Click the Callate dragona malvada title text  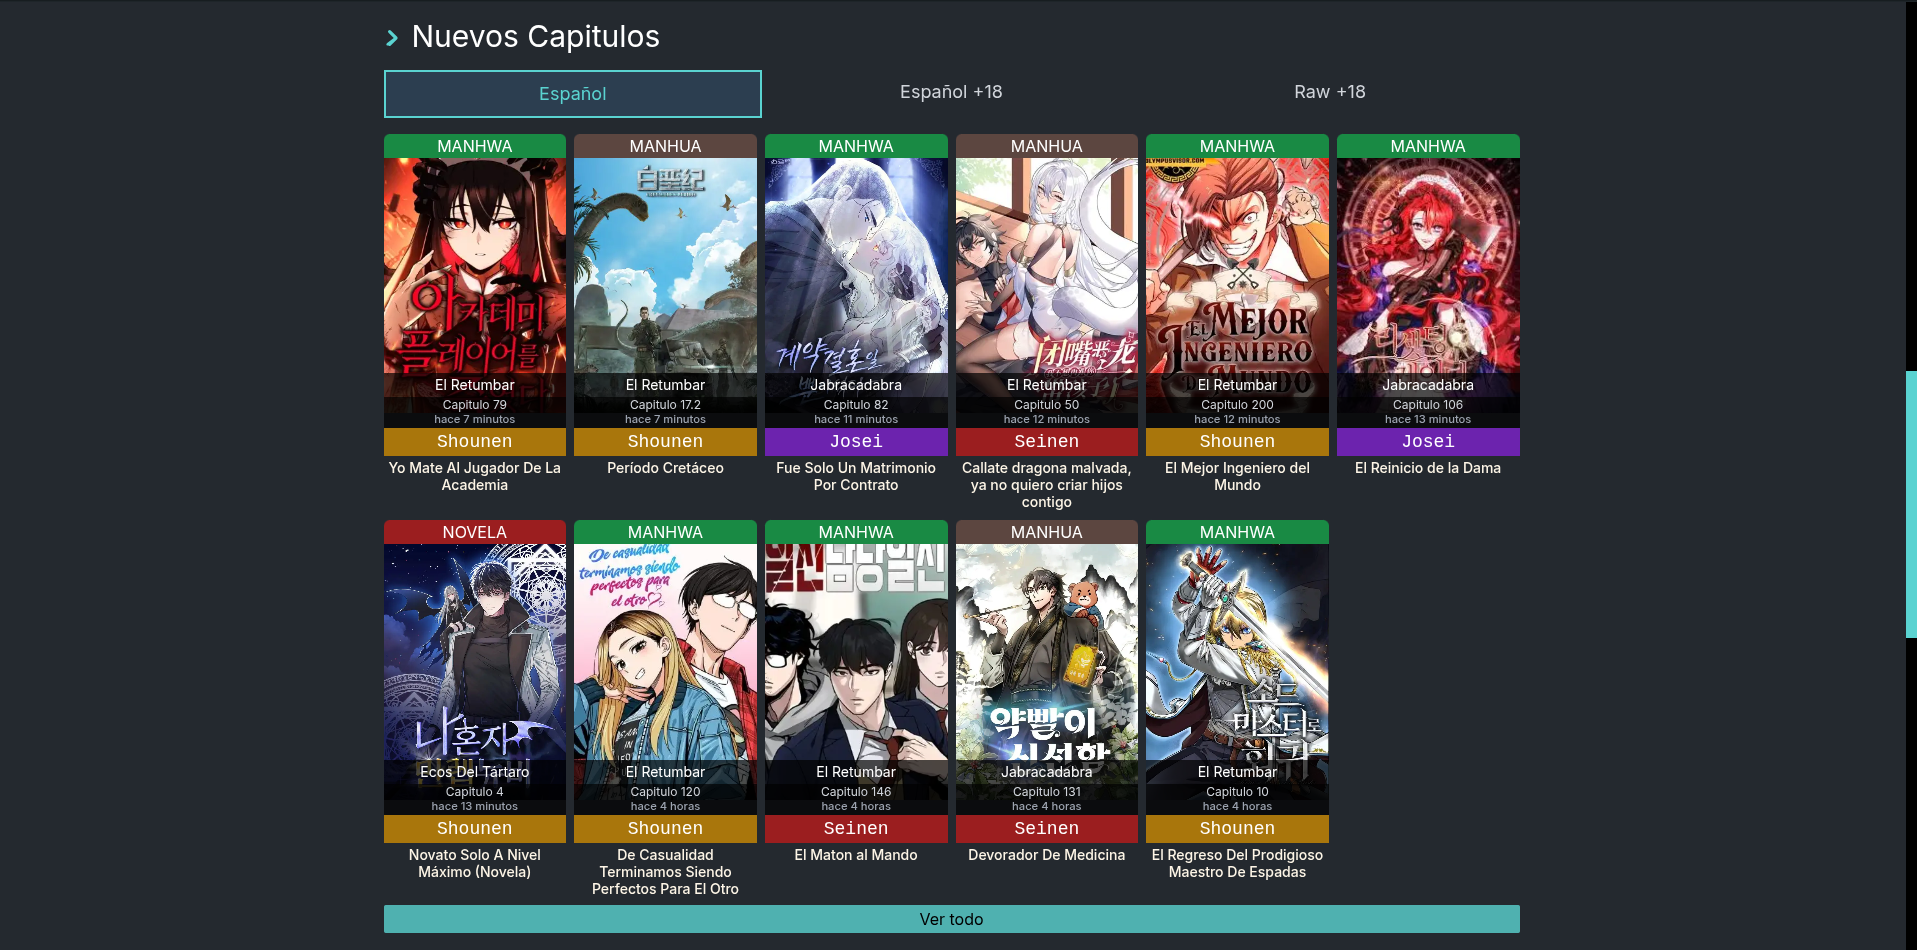tap(1047, 485)
